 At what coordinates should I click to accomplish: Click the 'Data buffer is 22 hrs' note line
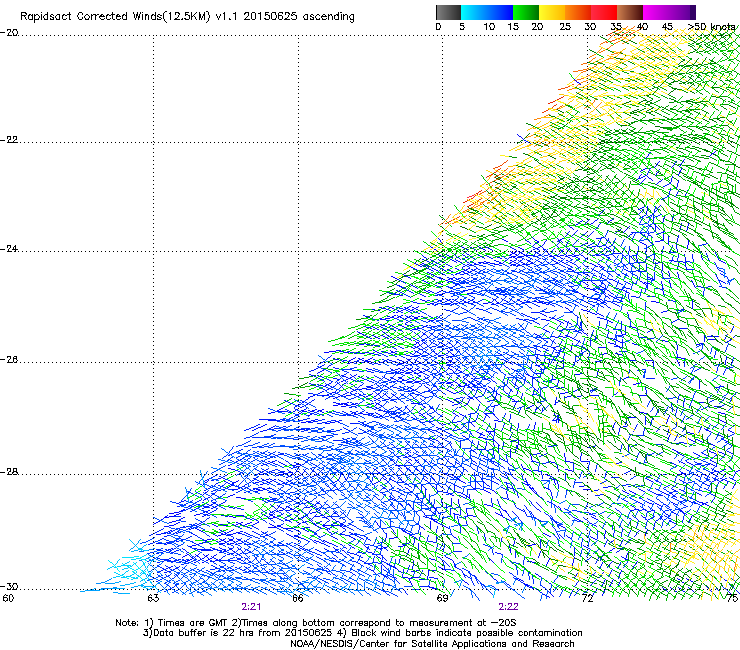pos(362,633)
